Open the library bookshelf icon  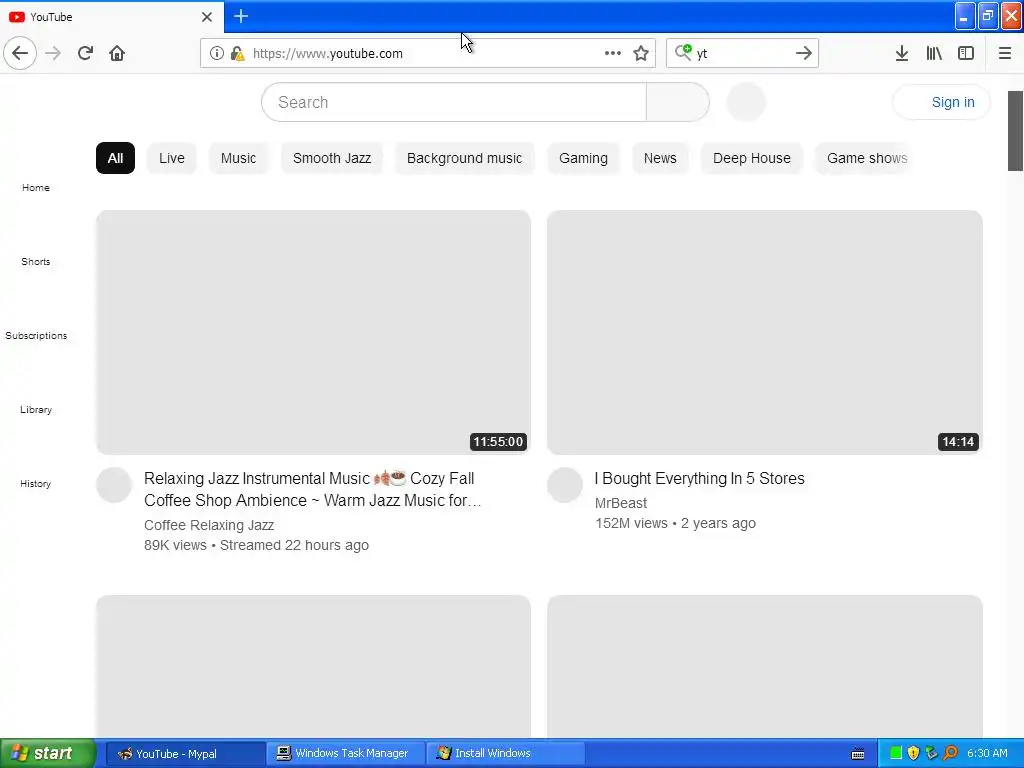(x=934, y=53)
